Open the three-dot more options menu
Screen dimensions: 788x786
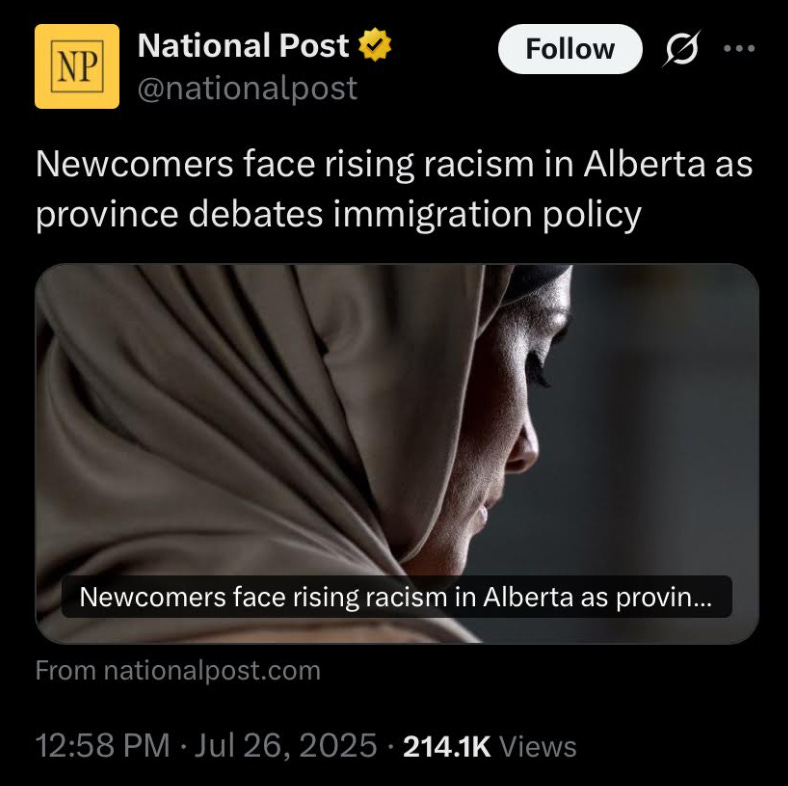click(x=739, y=49)
